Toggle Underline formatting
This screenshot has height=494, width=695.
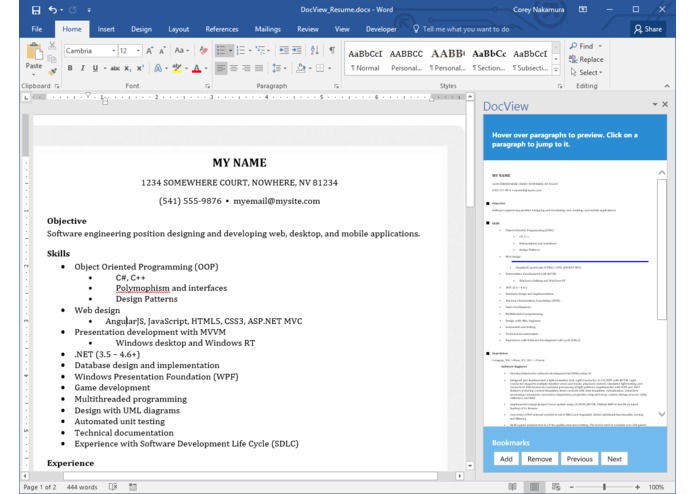pos(95,68)
